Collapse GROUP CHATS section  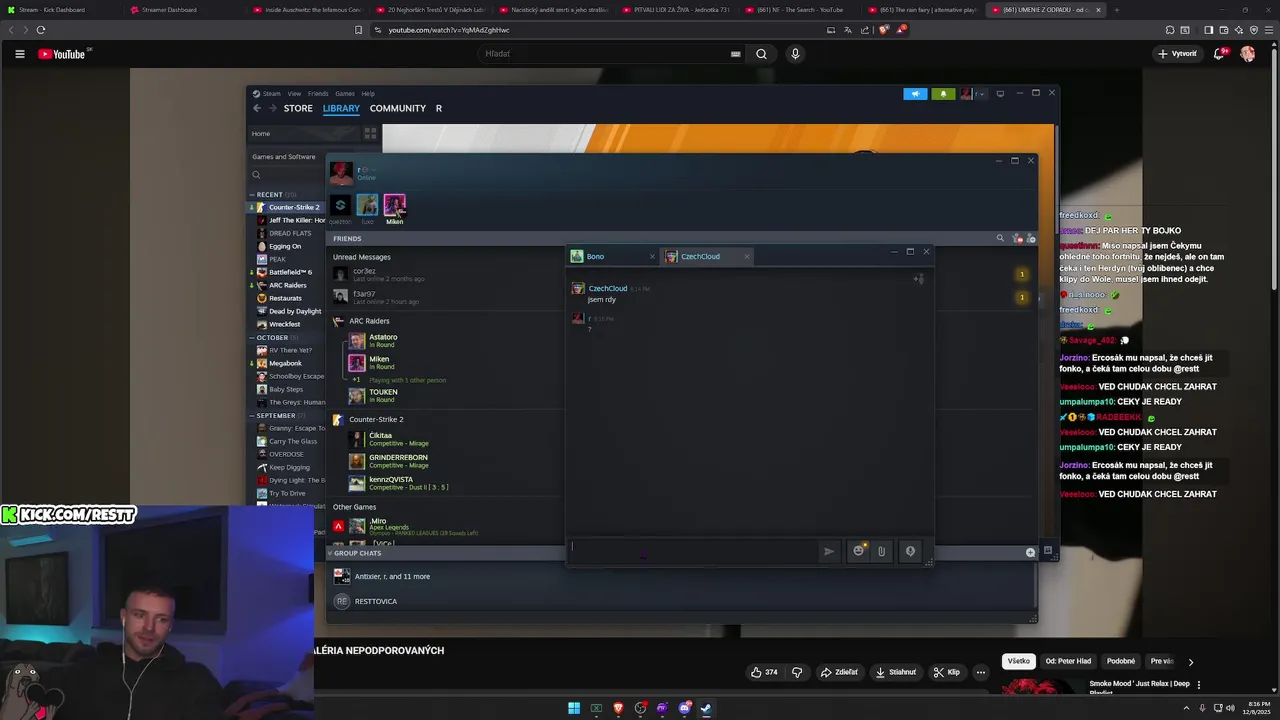(330, 553)
